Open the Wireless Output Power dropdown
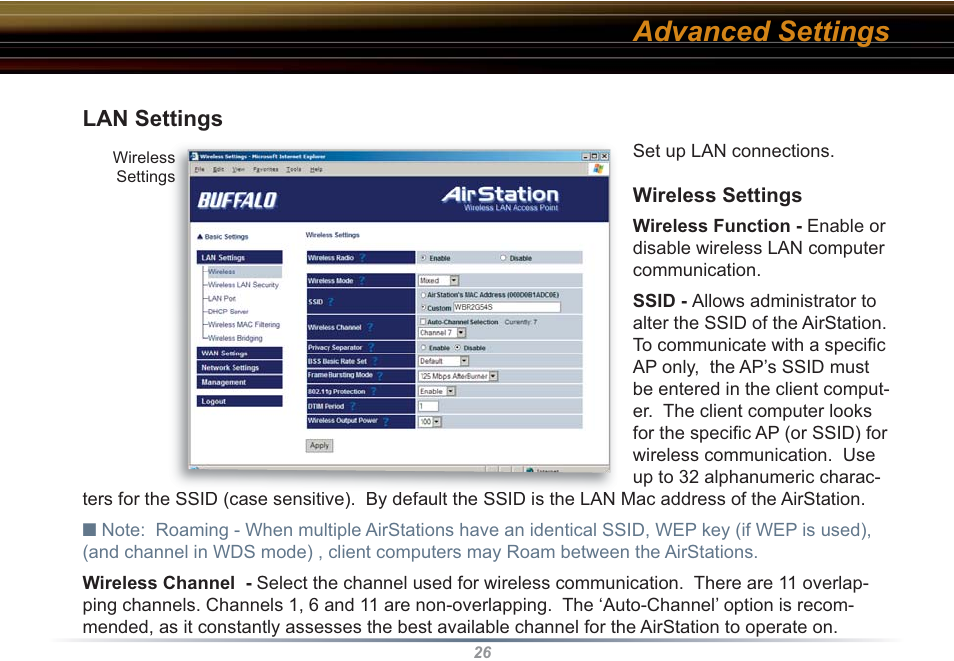This screenshot has width=954, height=661. tap(430, 421)
